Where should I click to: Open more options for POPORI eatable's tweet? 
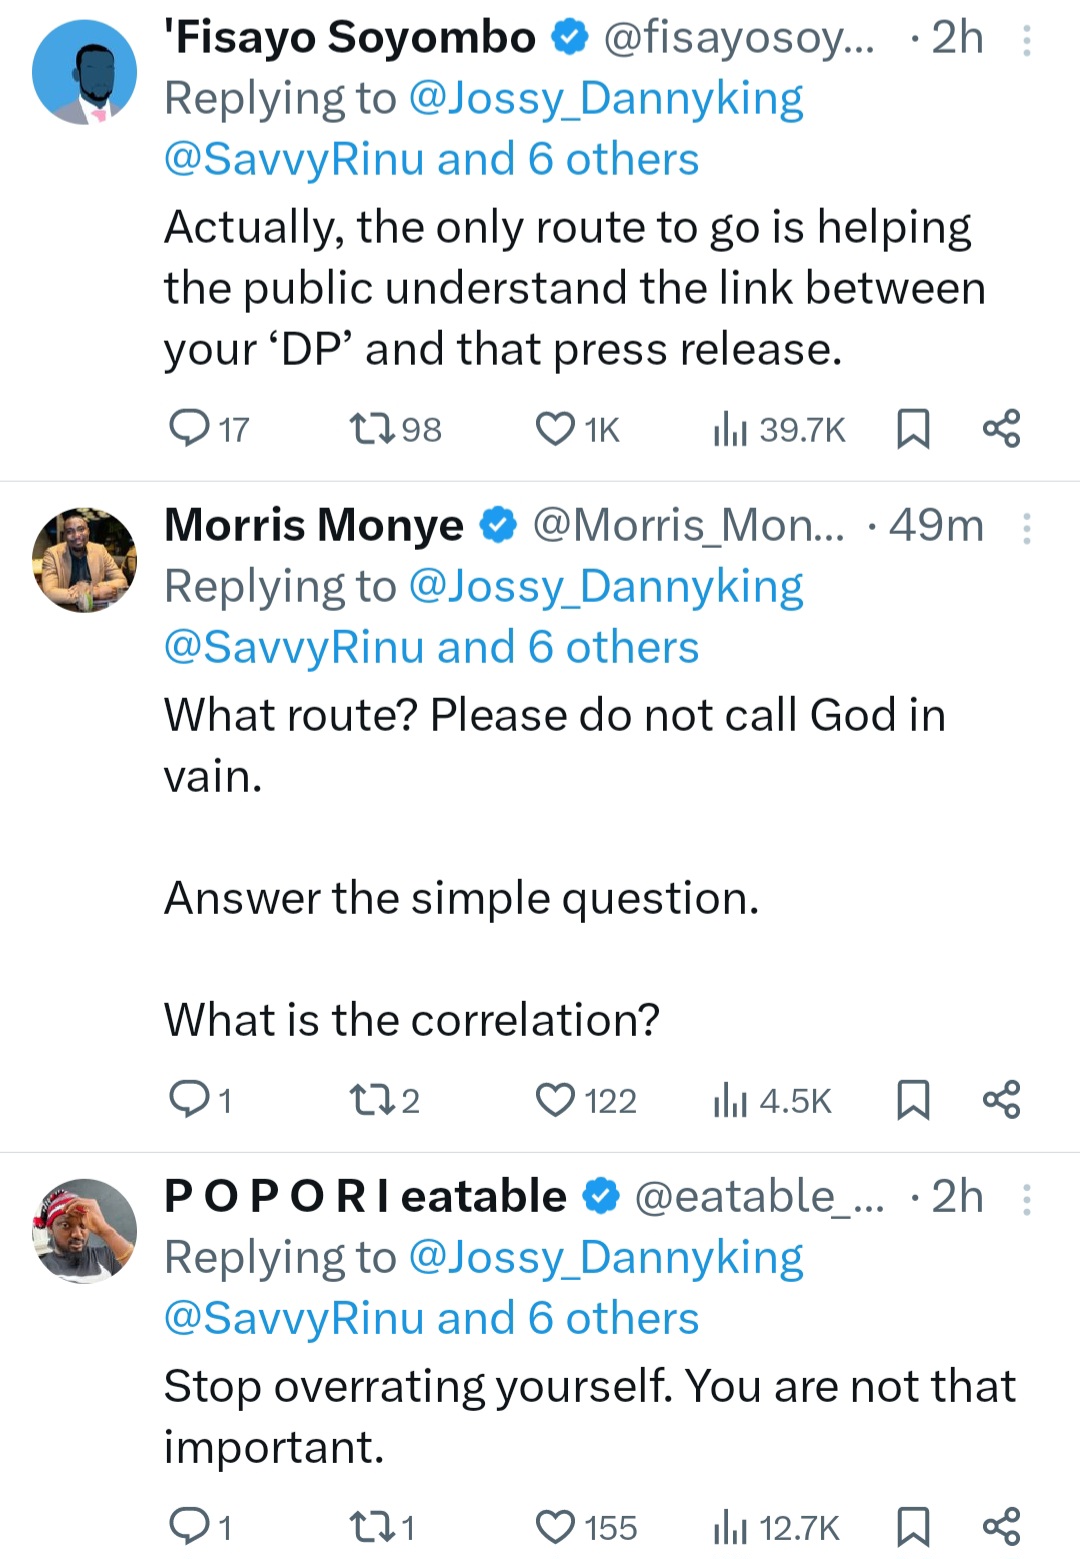1026,1198
